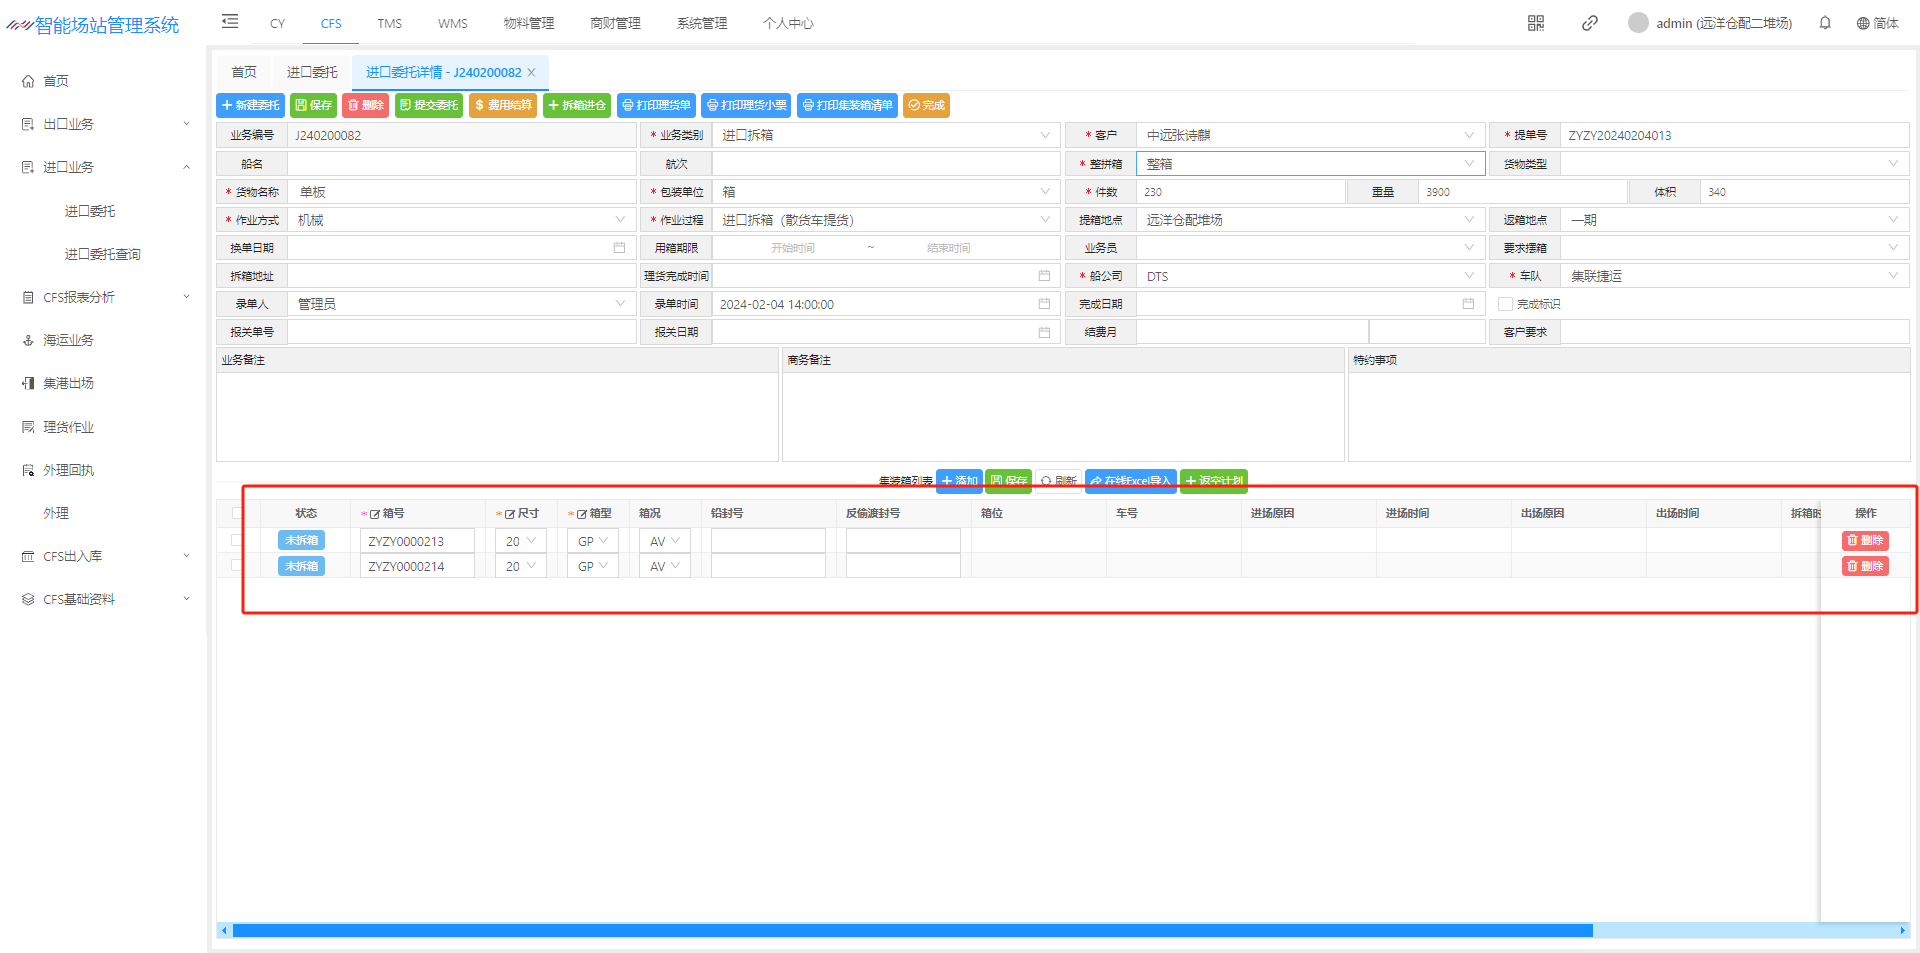The height and width of the screenshot is (953, 1920).
Task: Open 箱型 GP dropdown for ZYZY0000214
Action: (593, 566)
